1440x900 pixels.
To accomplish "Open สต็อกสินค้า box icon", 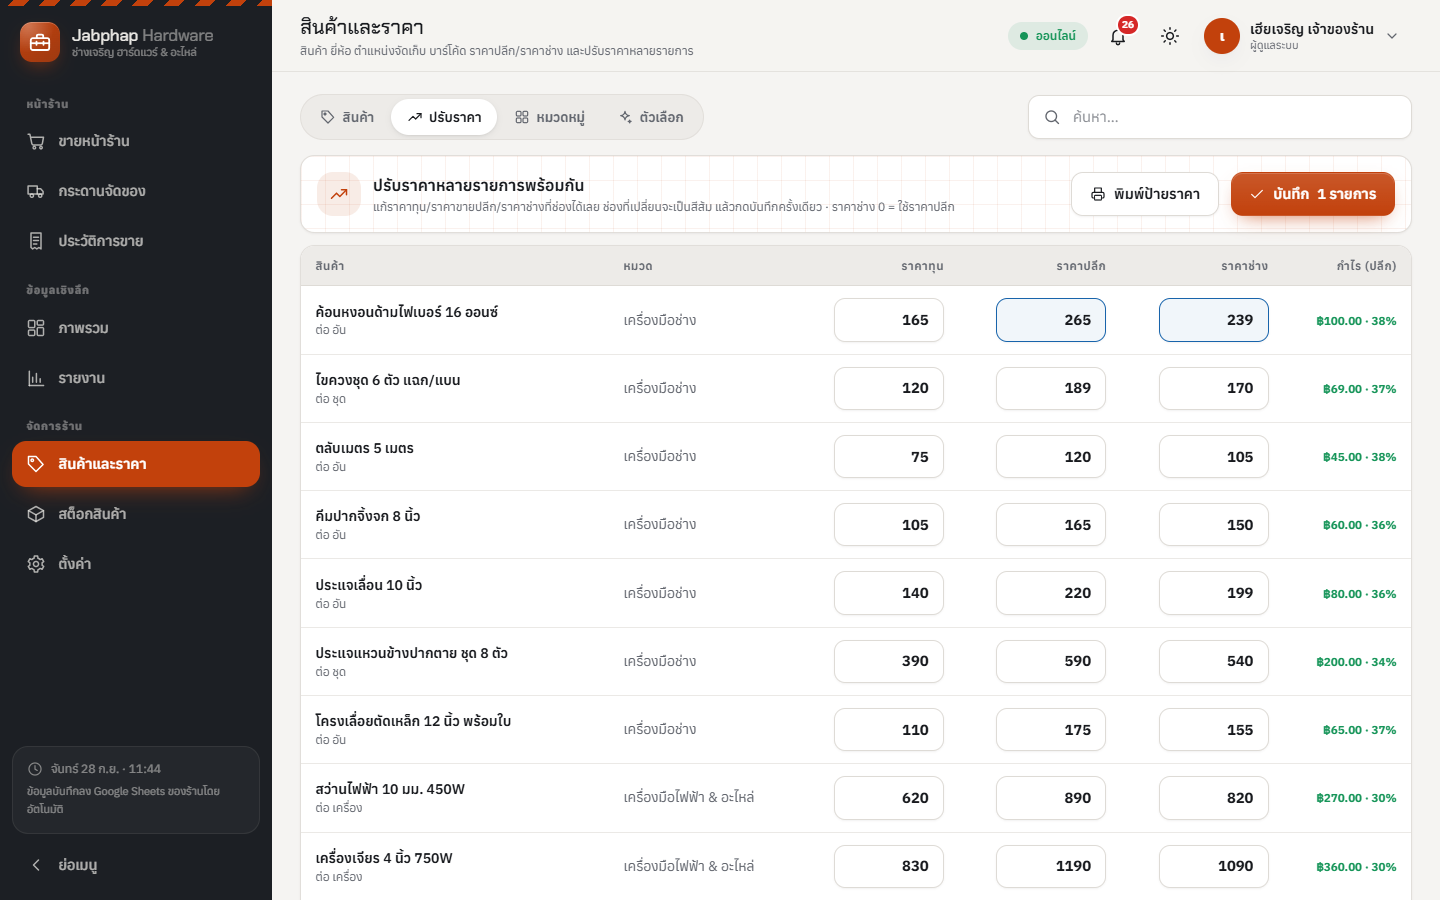I will (36, 514).
